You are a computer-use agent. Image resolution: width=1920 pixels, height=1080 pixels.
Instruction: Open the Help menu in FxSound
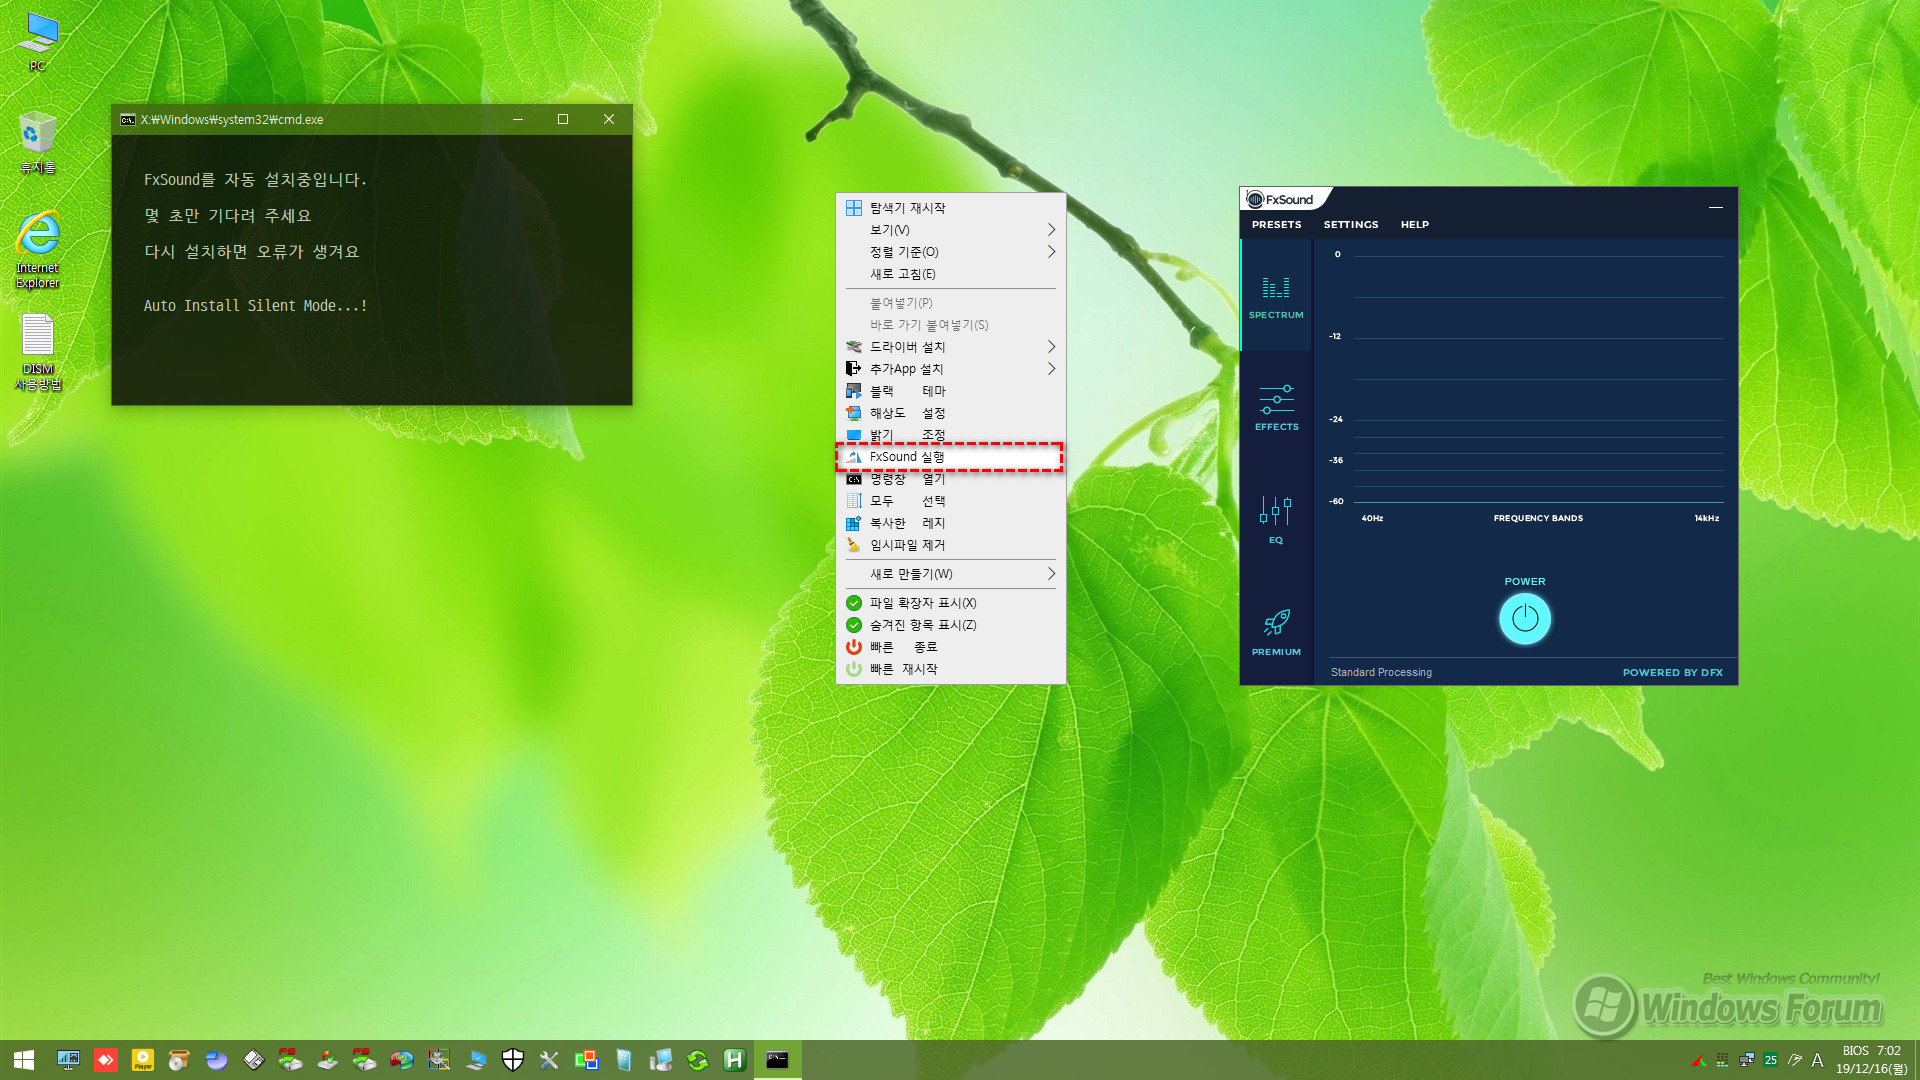tap(1414, 225)
